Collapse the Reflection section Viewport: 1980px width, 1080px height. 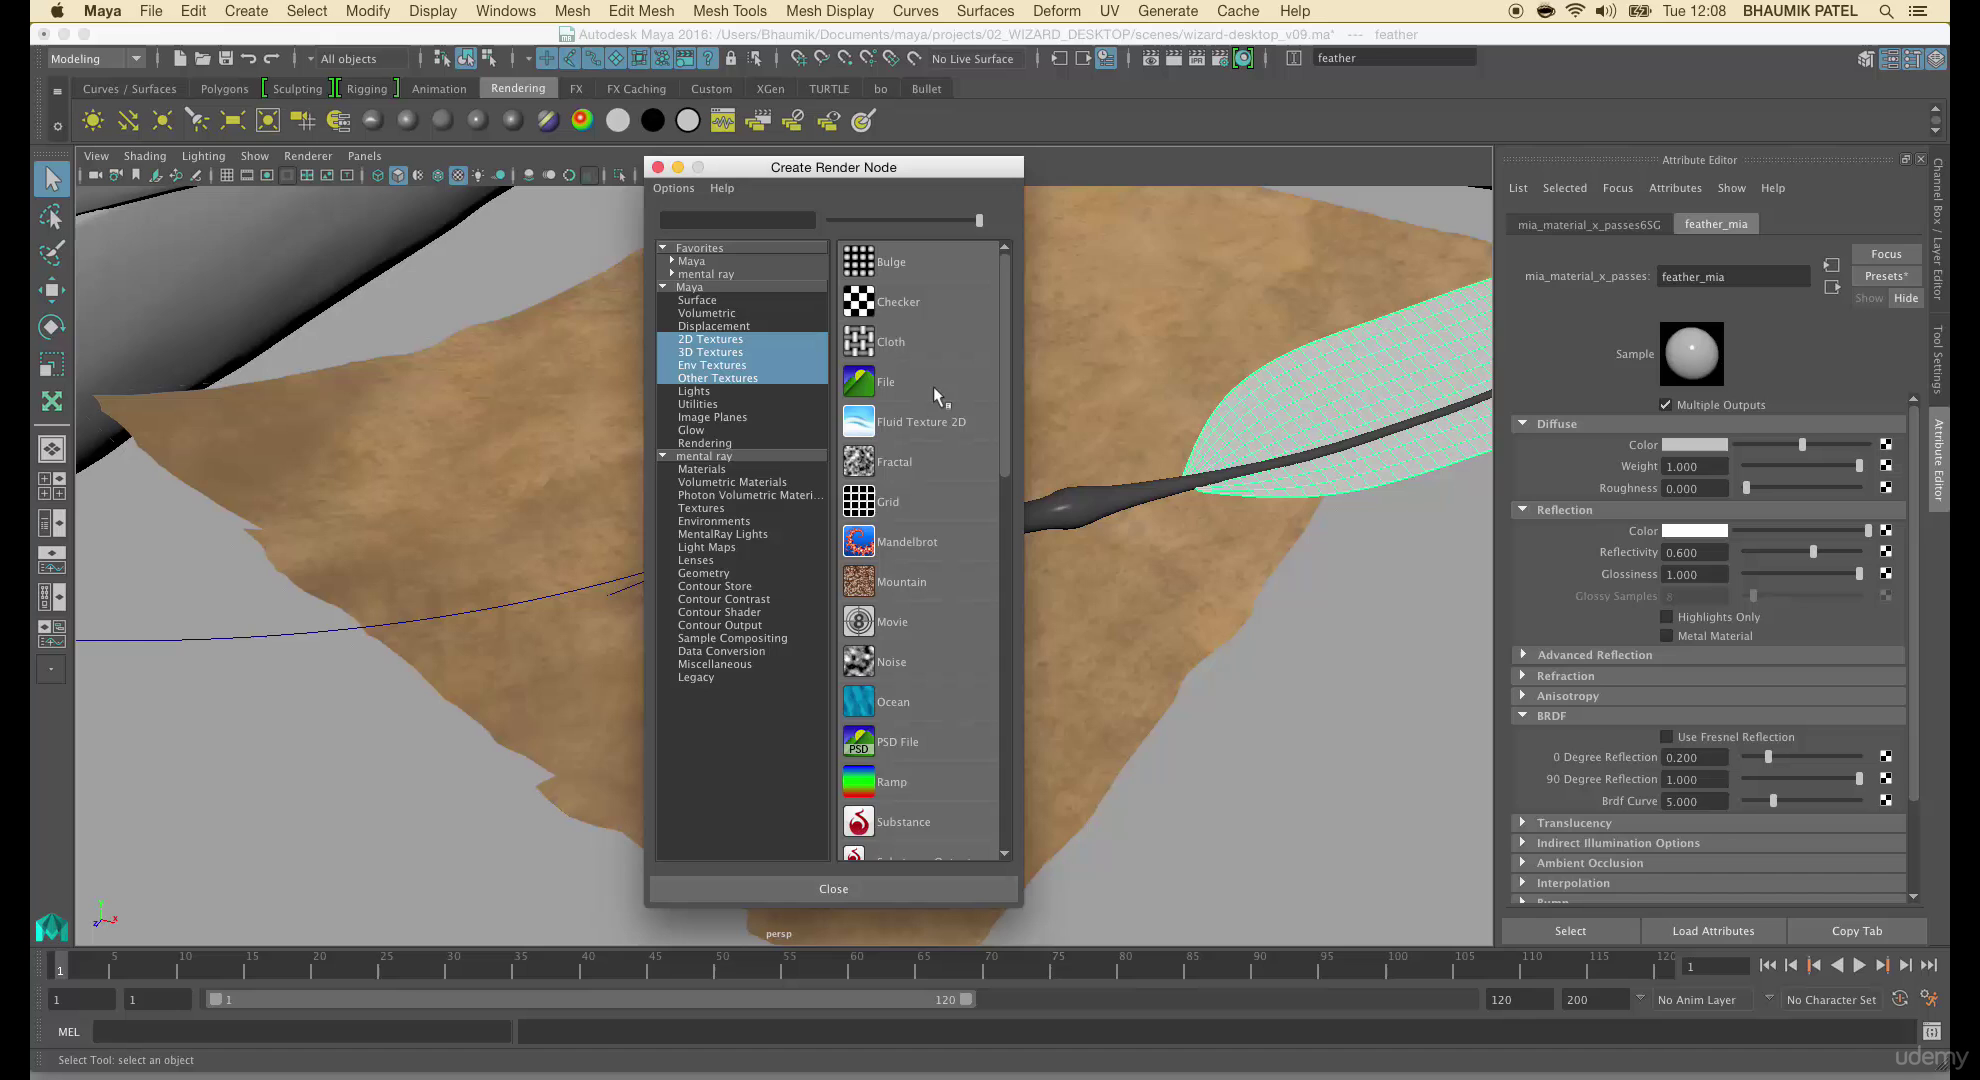point(1523,509)
